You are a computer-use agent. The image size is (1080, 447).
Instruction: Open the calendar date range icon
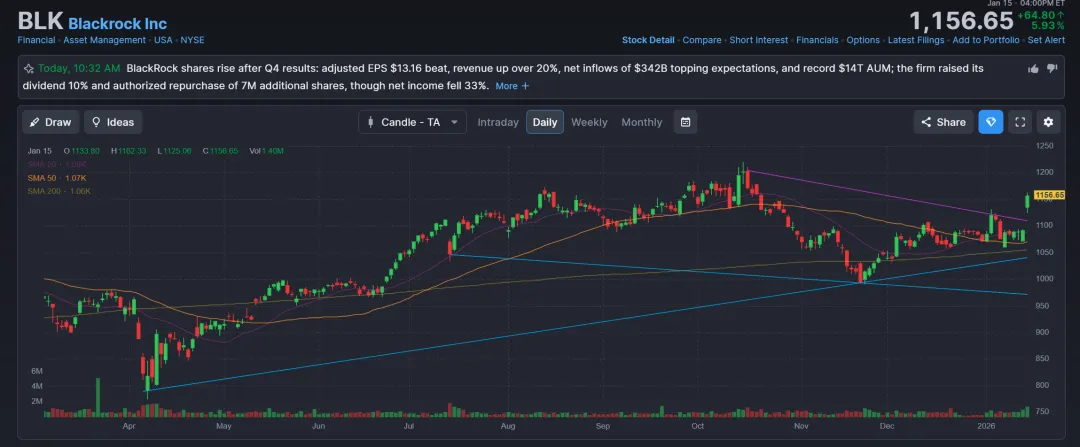point(685,122)
